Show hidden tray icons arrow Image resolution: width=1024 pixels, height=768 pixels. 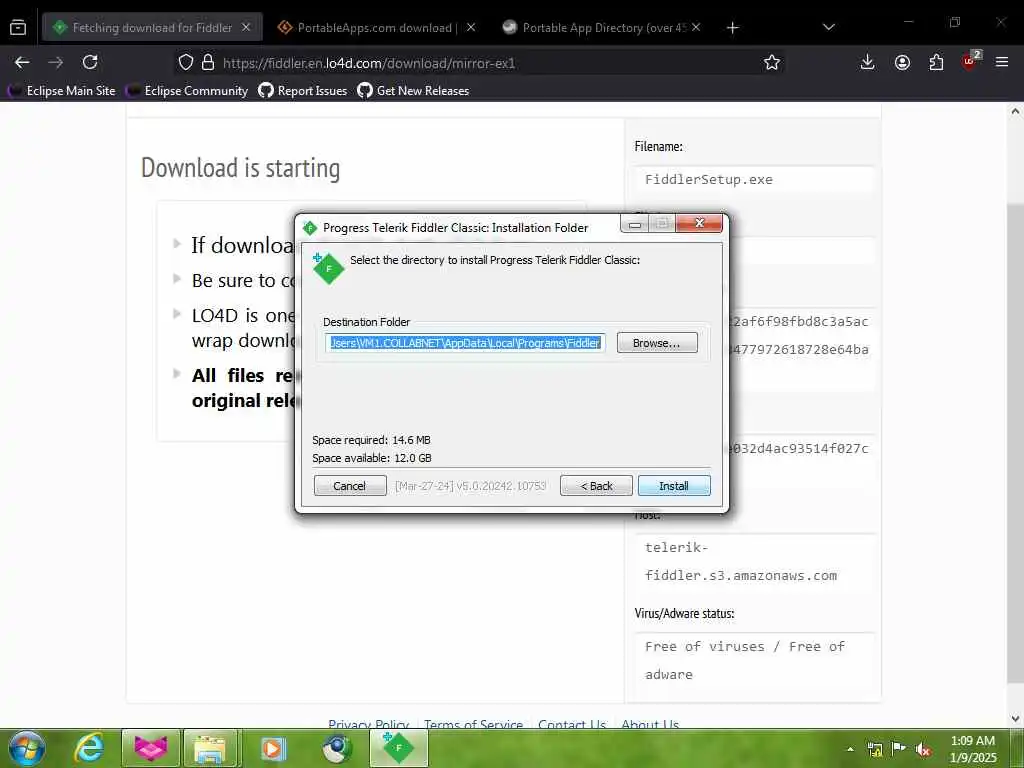850,749
